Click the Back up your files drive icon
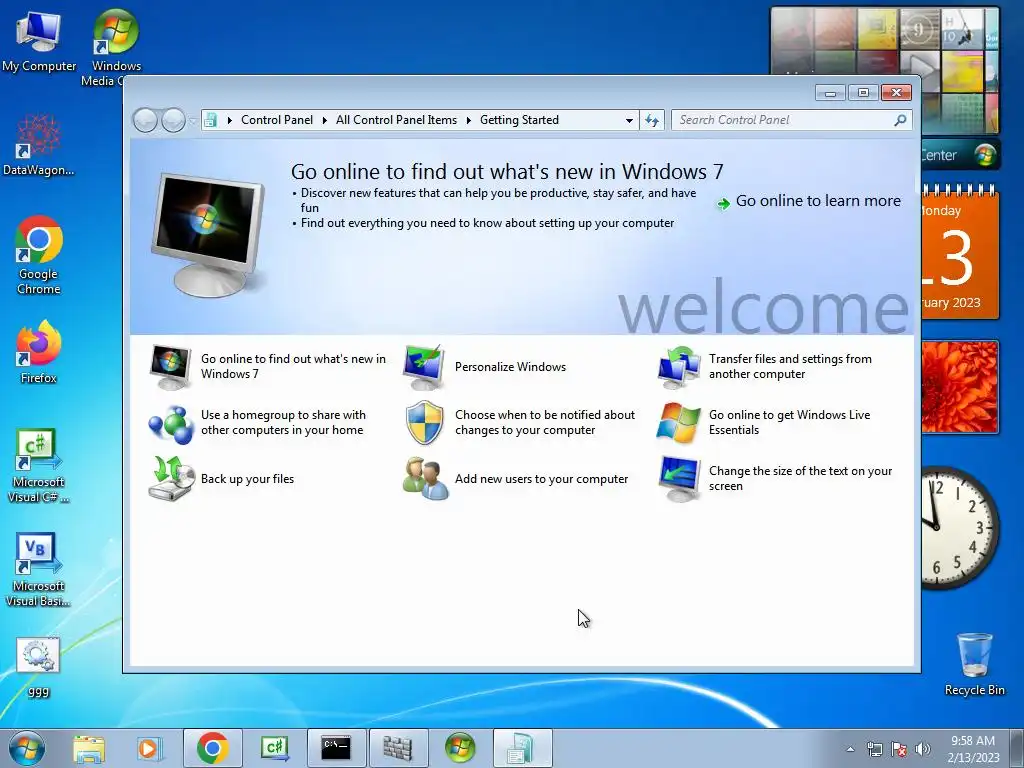 pyautogui.click(x=171, y=479)
